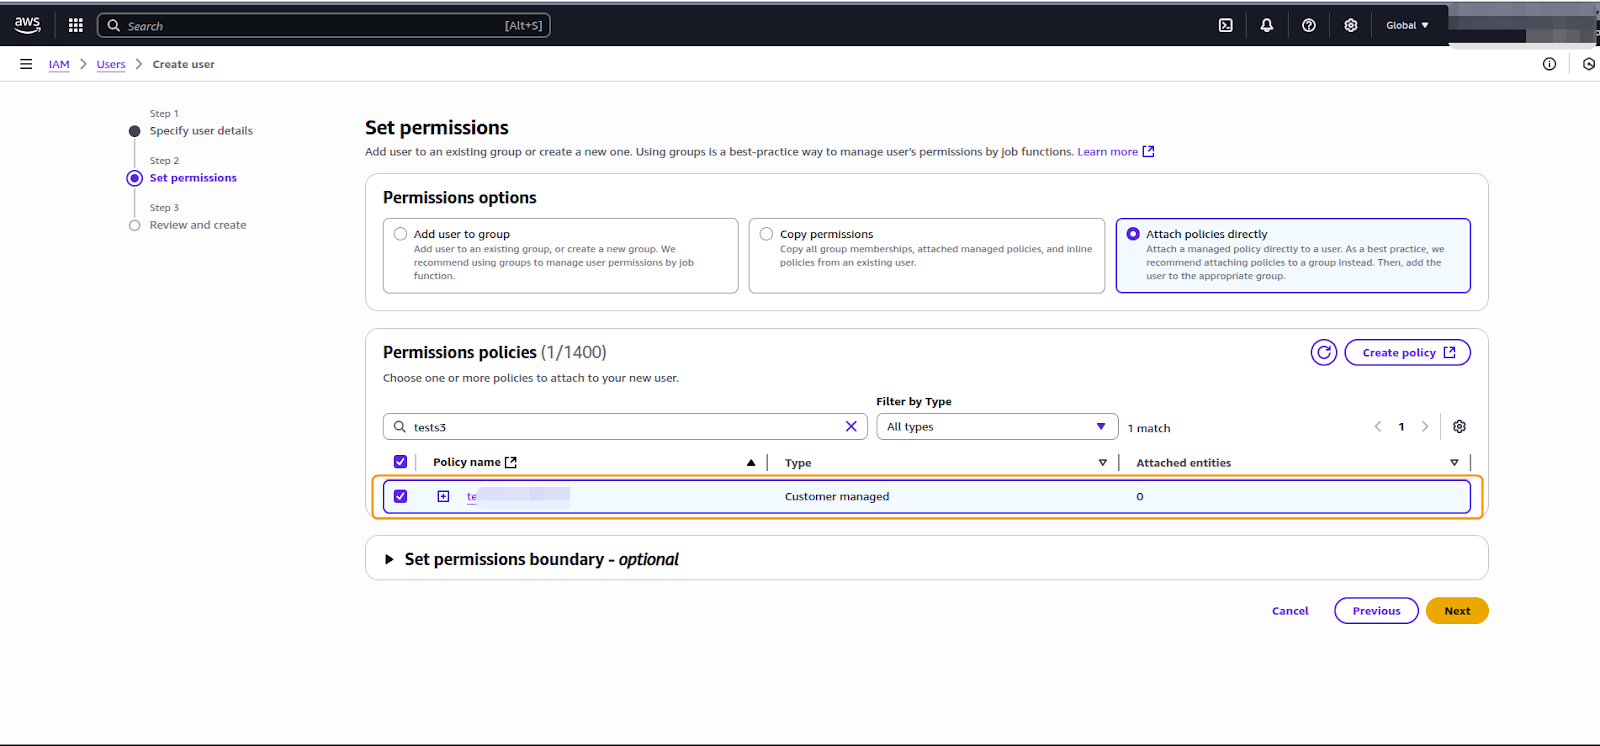Uncheck the select-all policies checkbox
Image resolution: width=1600 pixels, height=746 pixels.
point(401,462)
